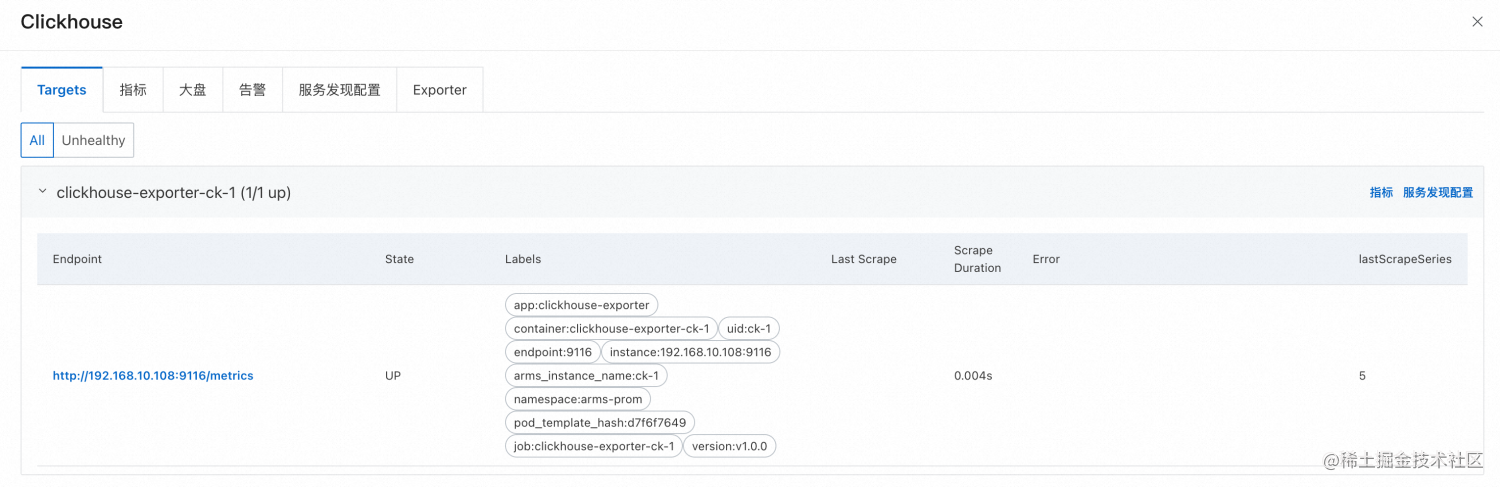Collapse the clickhouse-exporter-ck-1 group chevron
This screenshot has width=1500, height=487.
[x=42, y=191]
